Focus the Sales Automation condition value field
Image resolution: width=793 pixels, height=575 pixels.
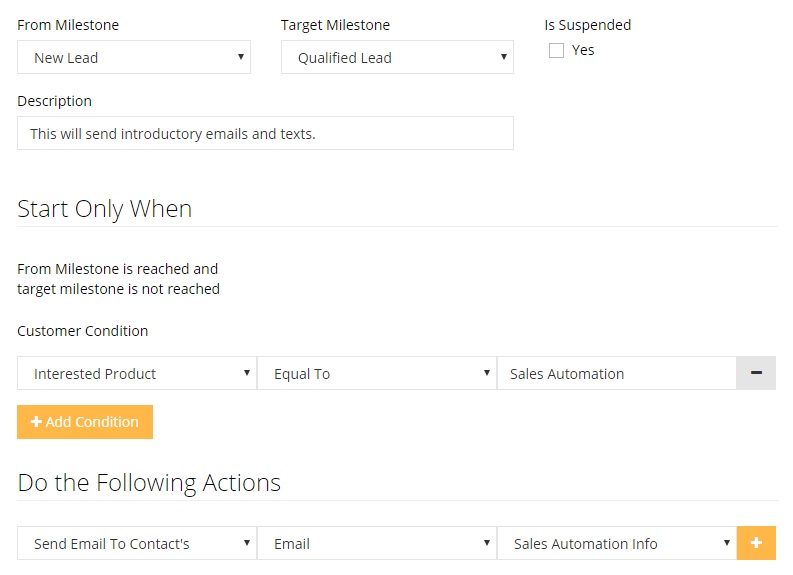click(616, 374)
